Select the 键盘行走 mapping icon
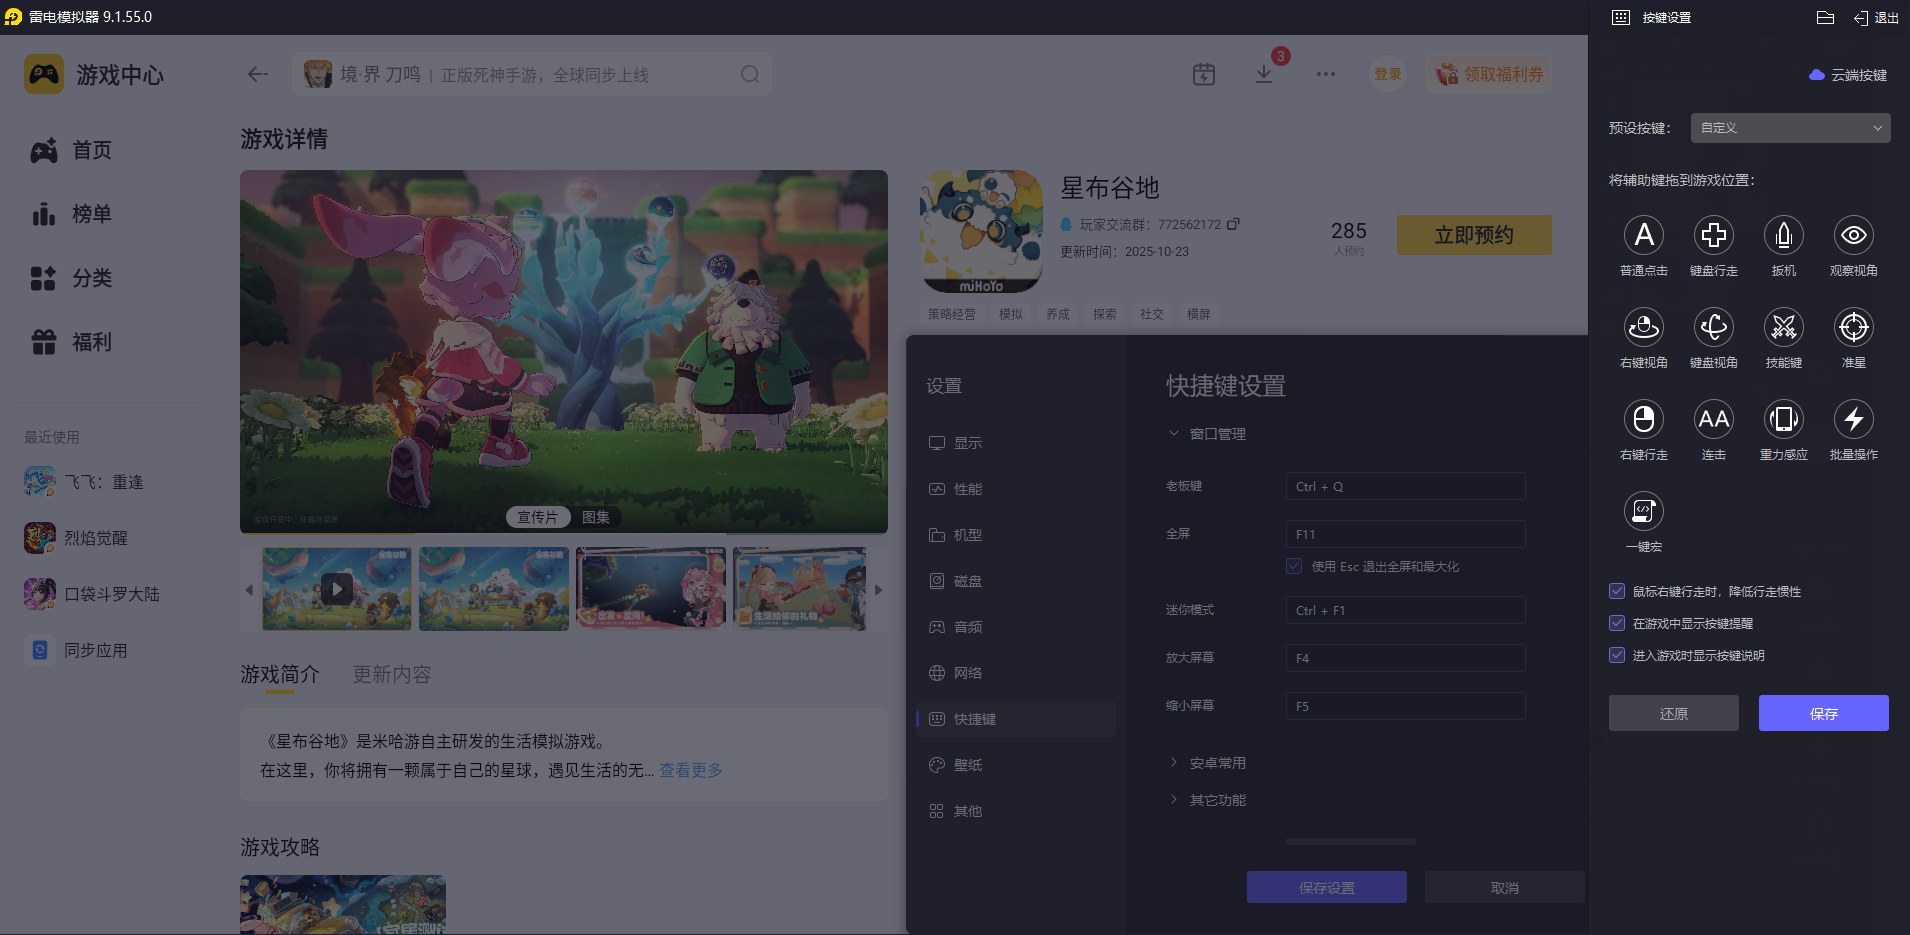Screen dimensions: 1910x935 1713,235
